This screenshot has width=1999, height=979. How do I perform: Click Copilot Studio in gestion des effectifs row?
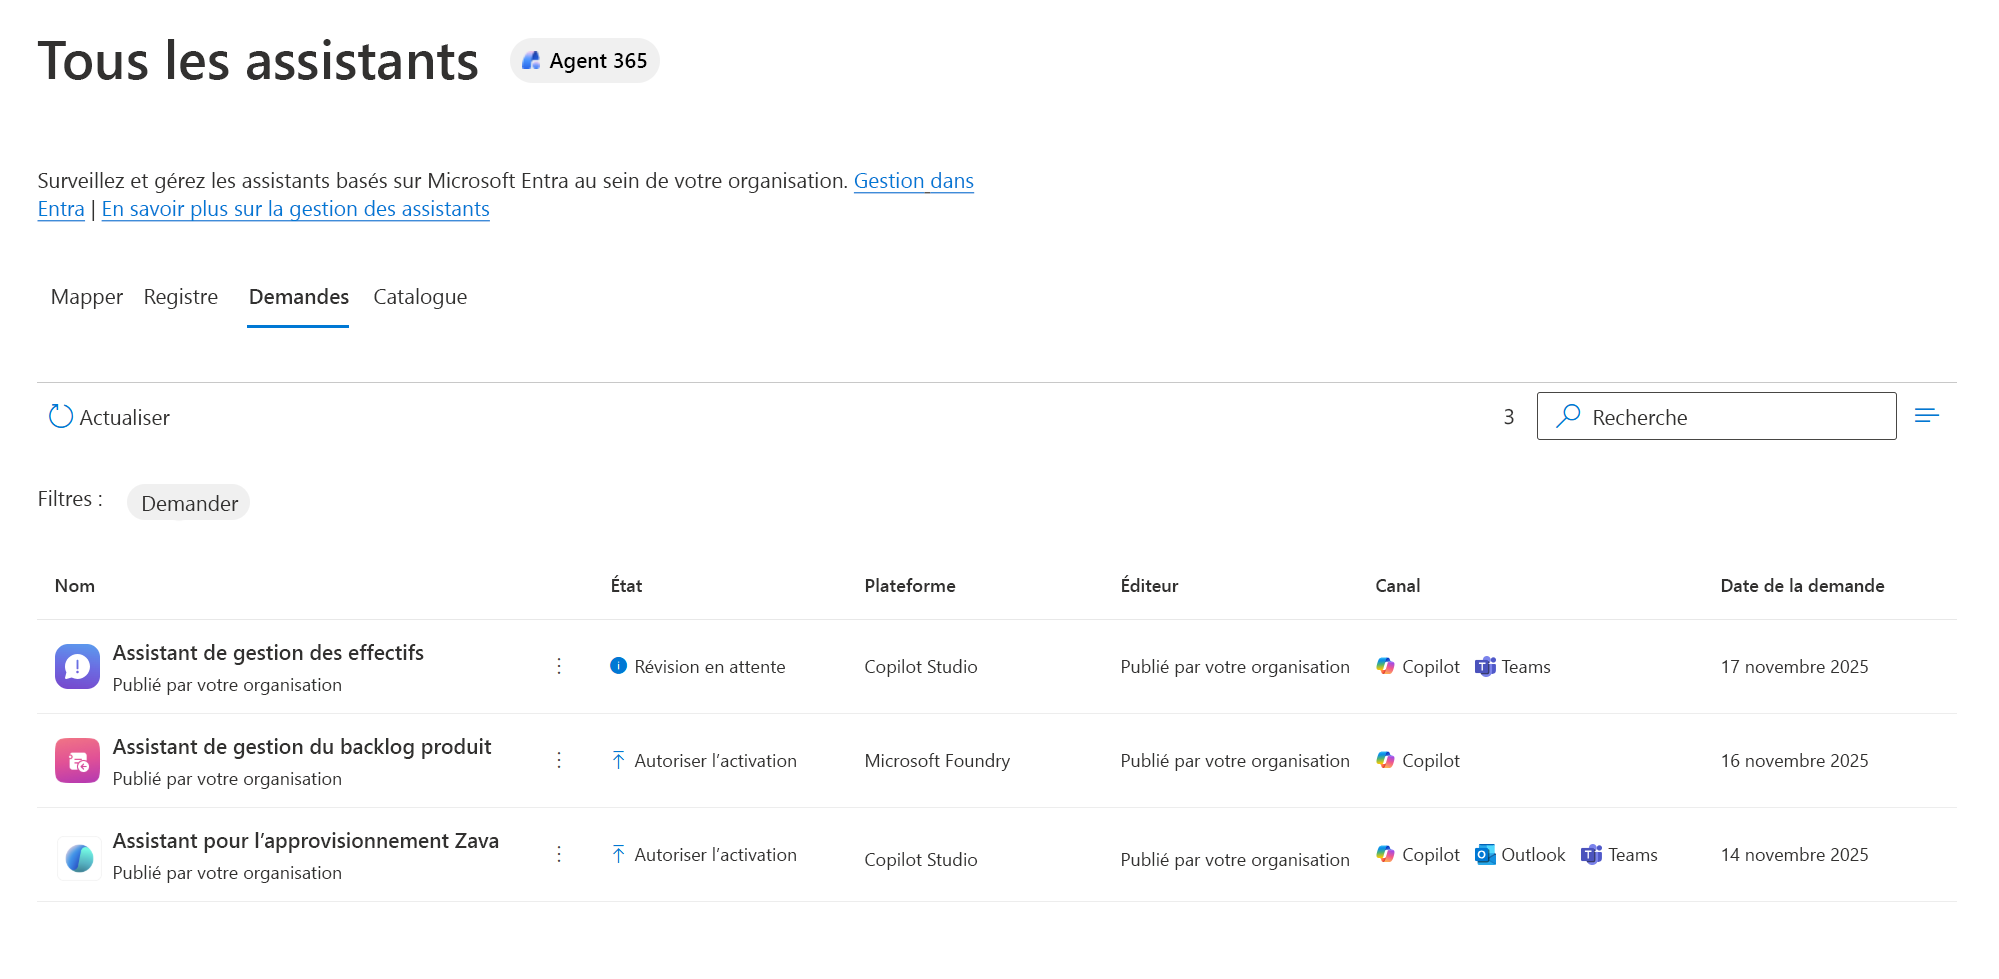[x=921, y=667]
